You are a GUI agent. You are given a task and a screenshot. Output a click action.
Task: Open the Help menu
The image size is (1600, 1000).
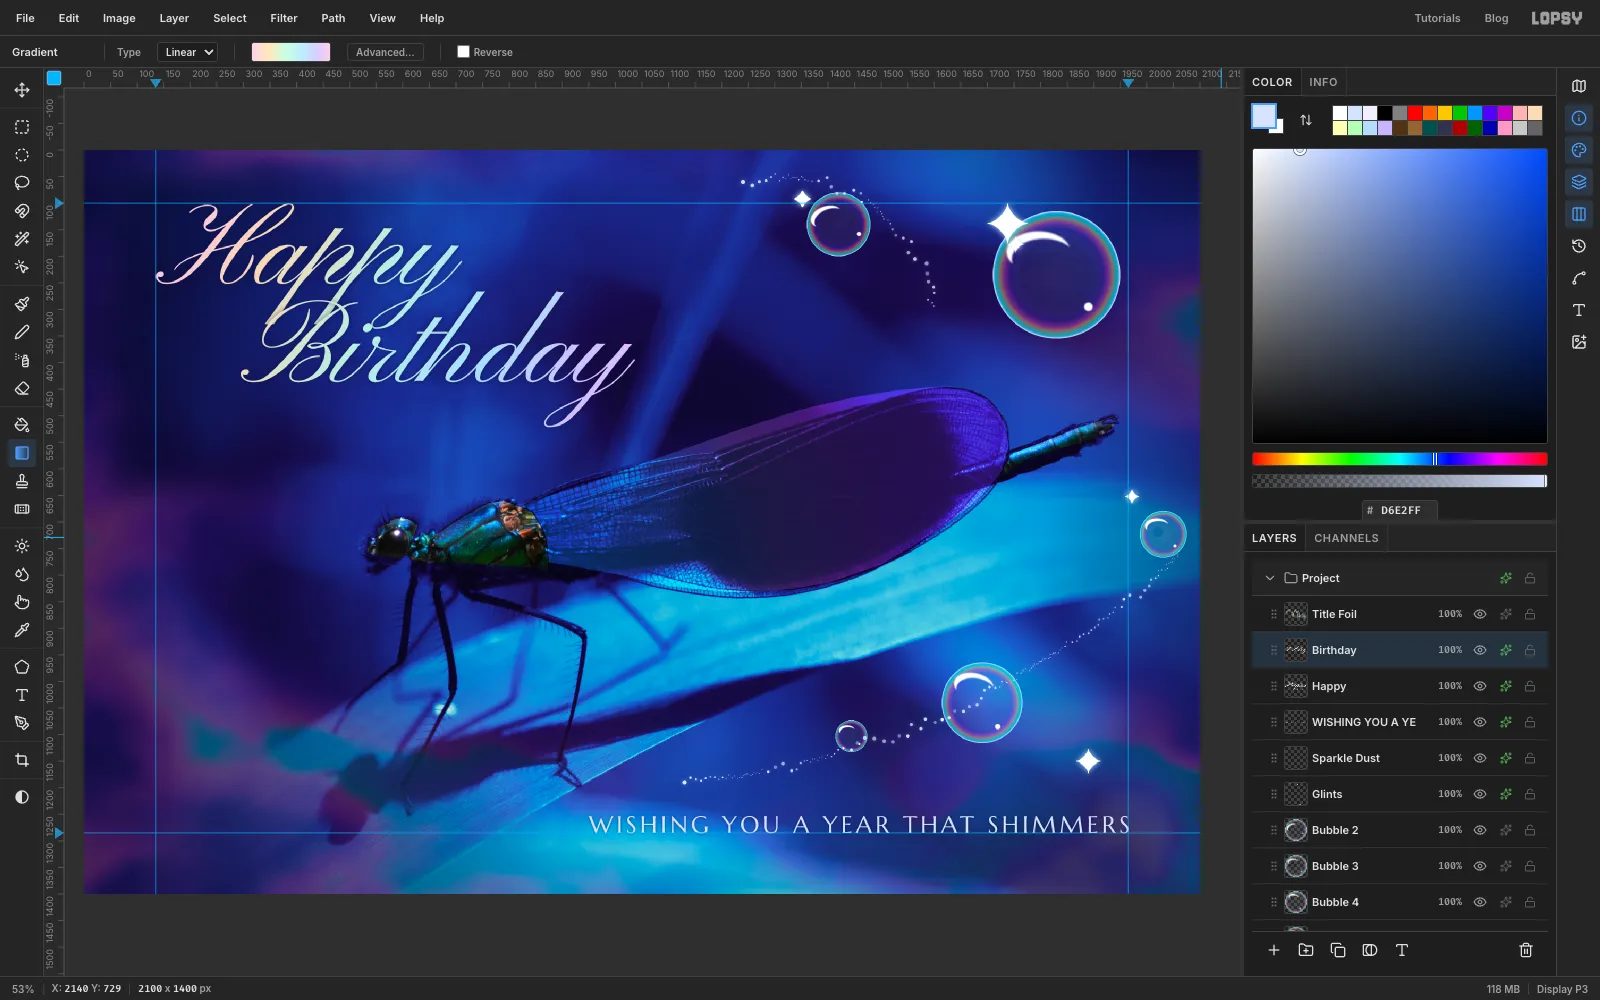432,18
